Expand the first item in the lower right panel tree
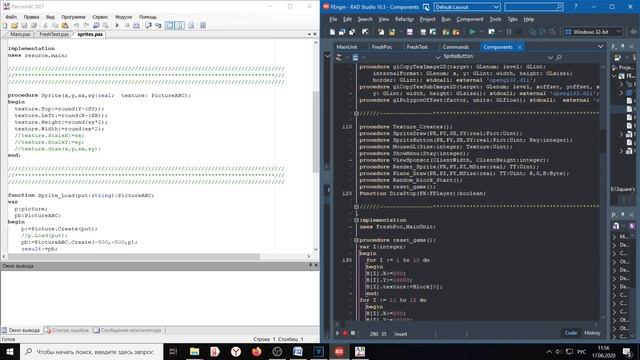The height and width of the screenshot is (360, 640). point(614,237)
